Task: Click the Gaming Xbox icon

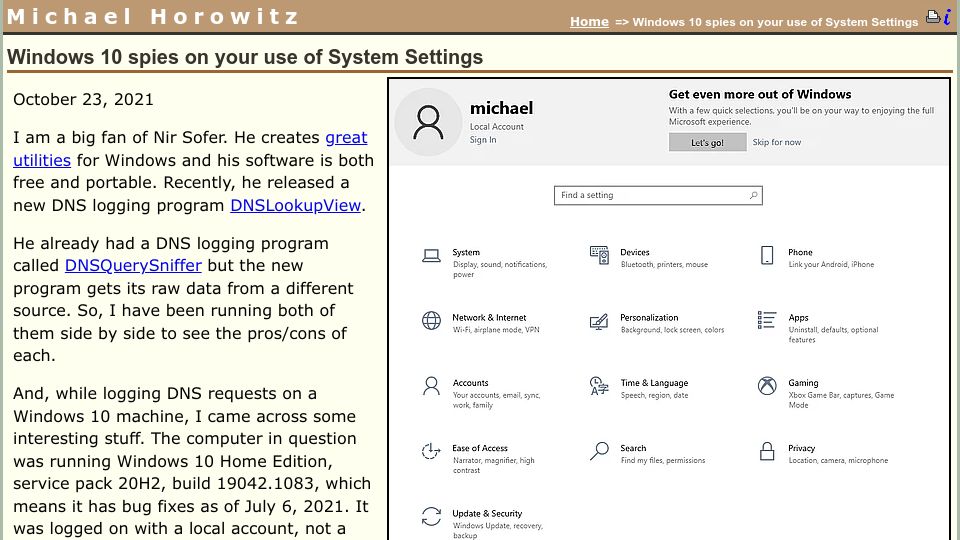Action: coord(767,386)
